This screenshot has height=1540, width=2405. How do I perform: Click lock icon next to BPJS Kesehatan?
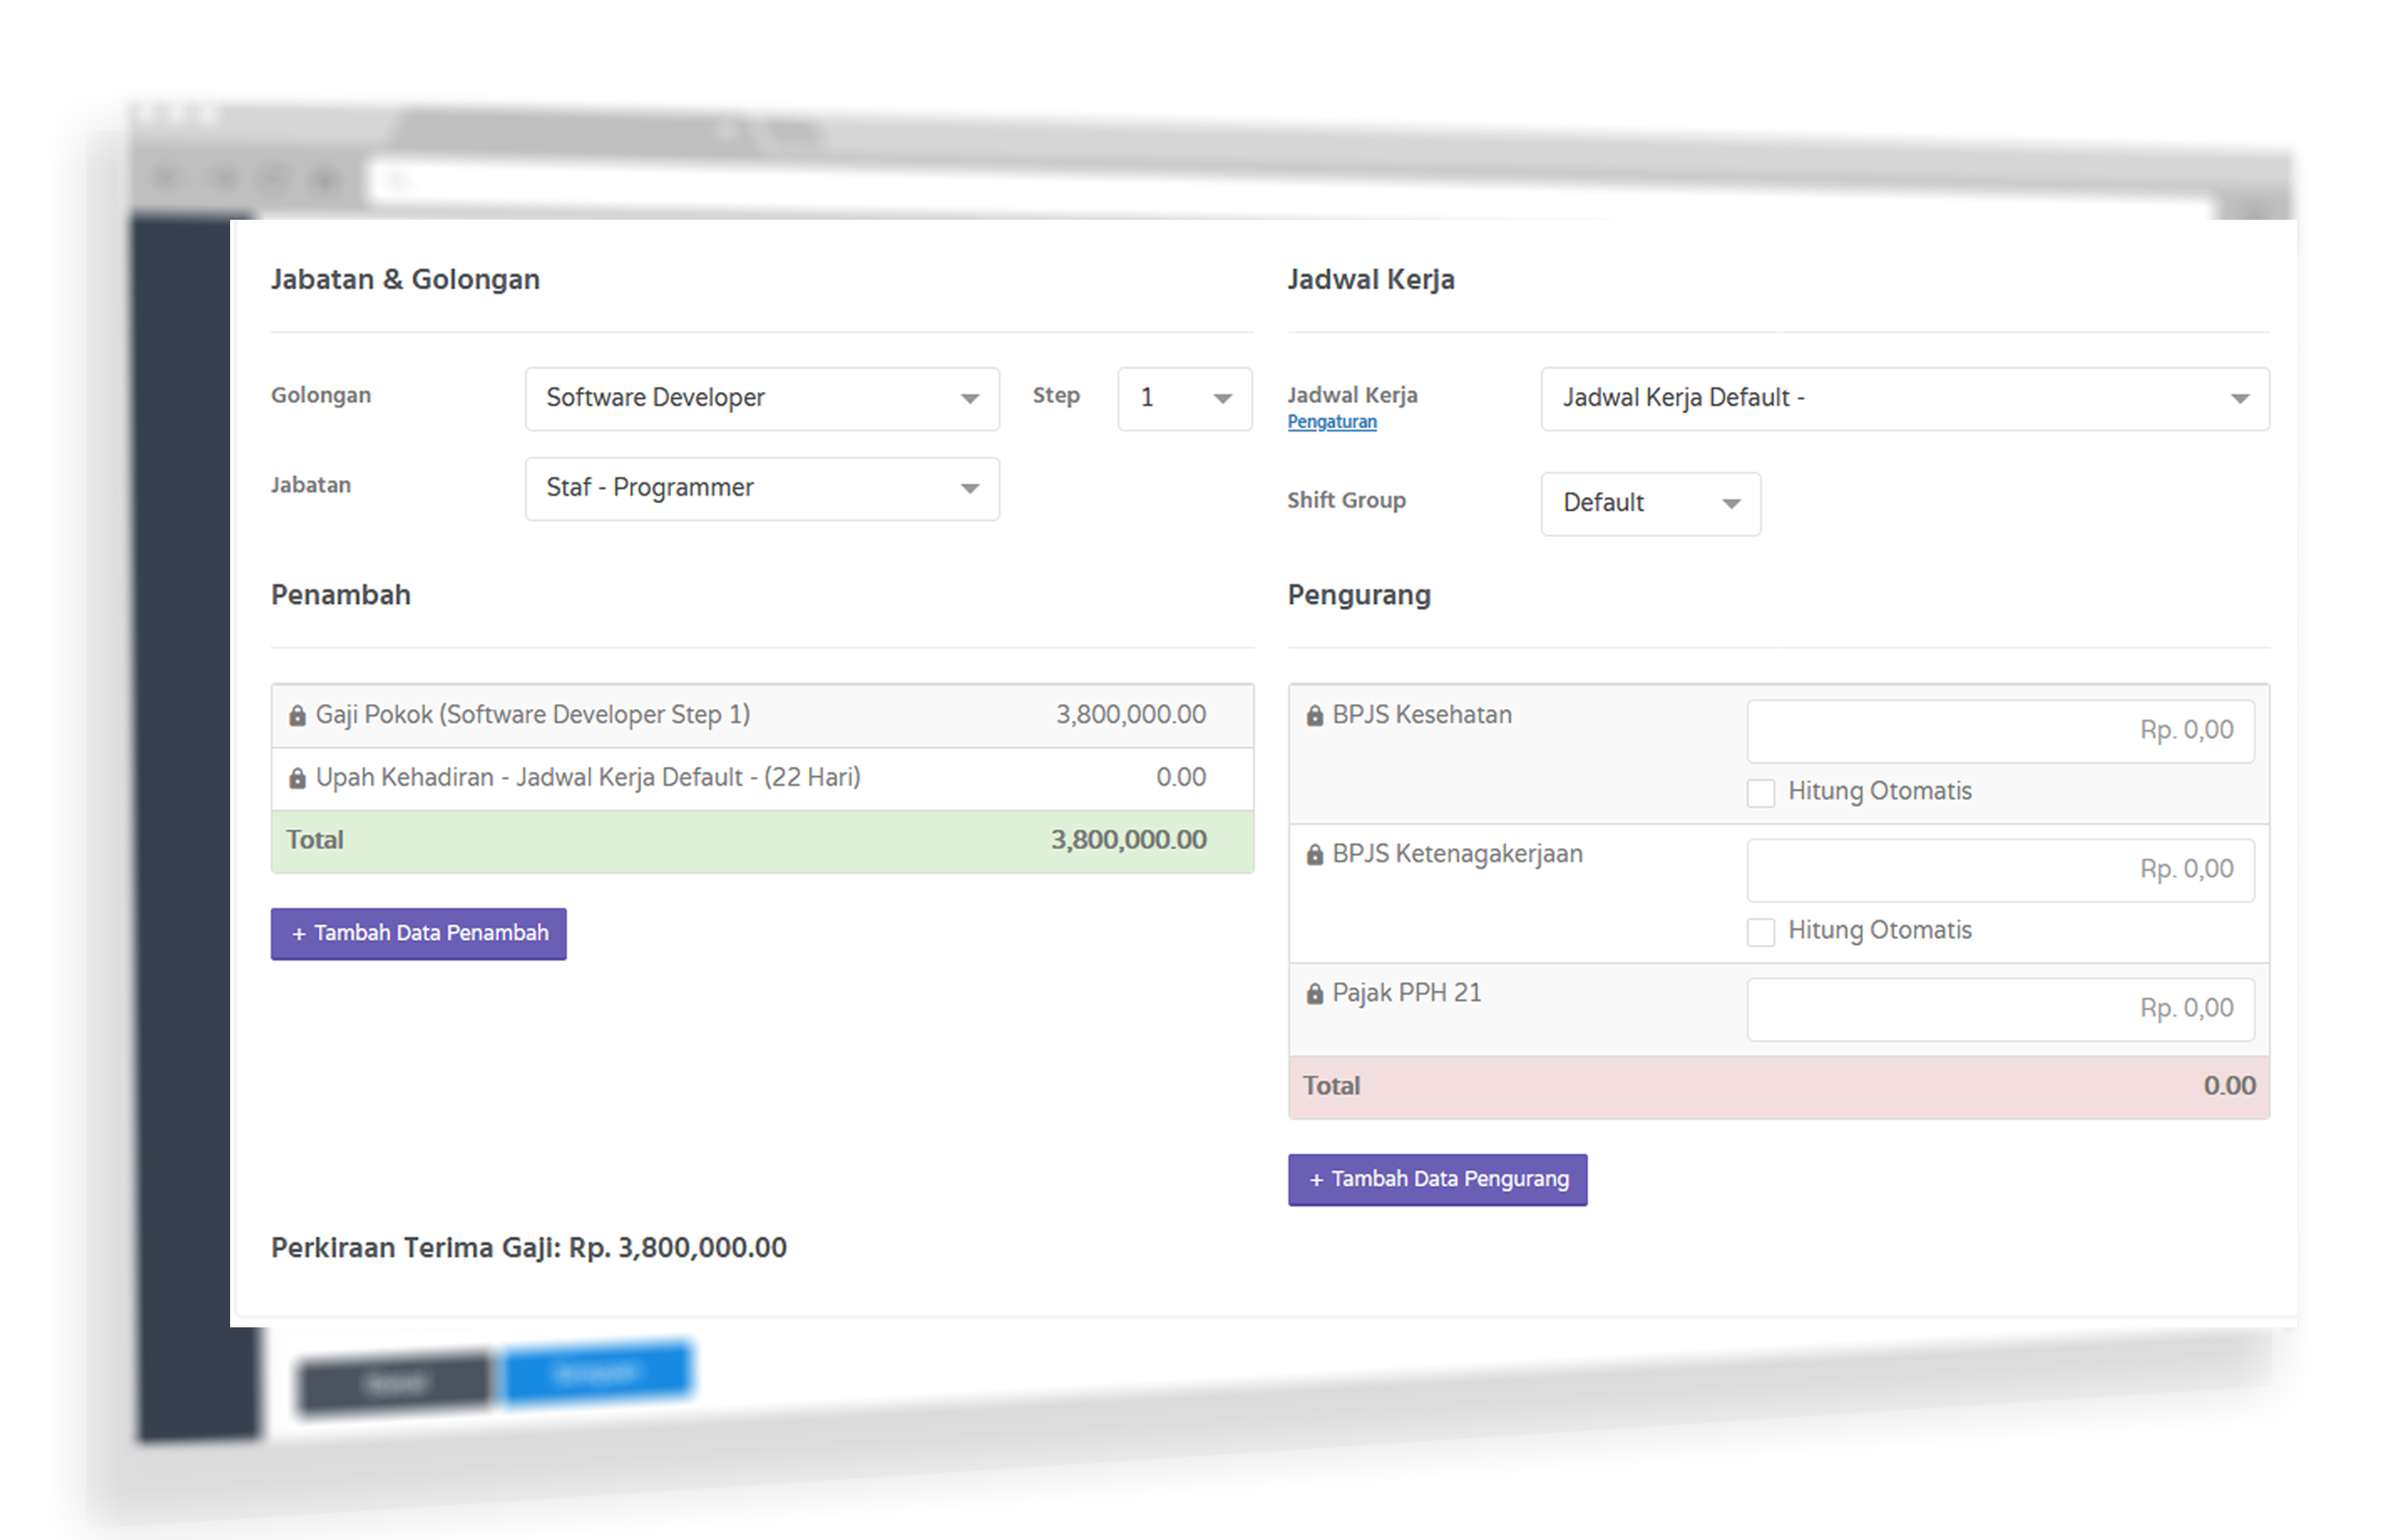[x=1315, y=716]
